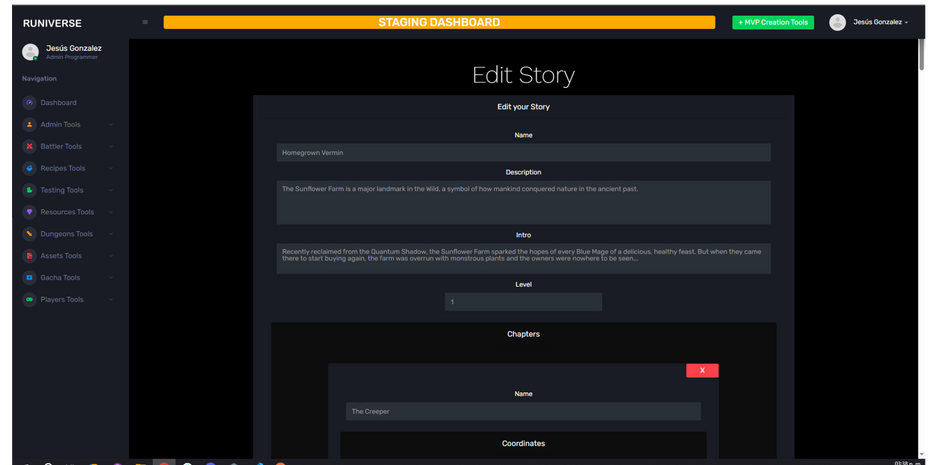Toggle the hamburger sidebar menu button
The image size is (936, 465).
[x=145, y=22]
